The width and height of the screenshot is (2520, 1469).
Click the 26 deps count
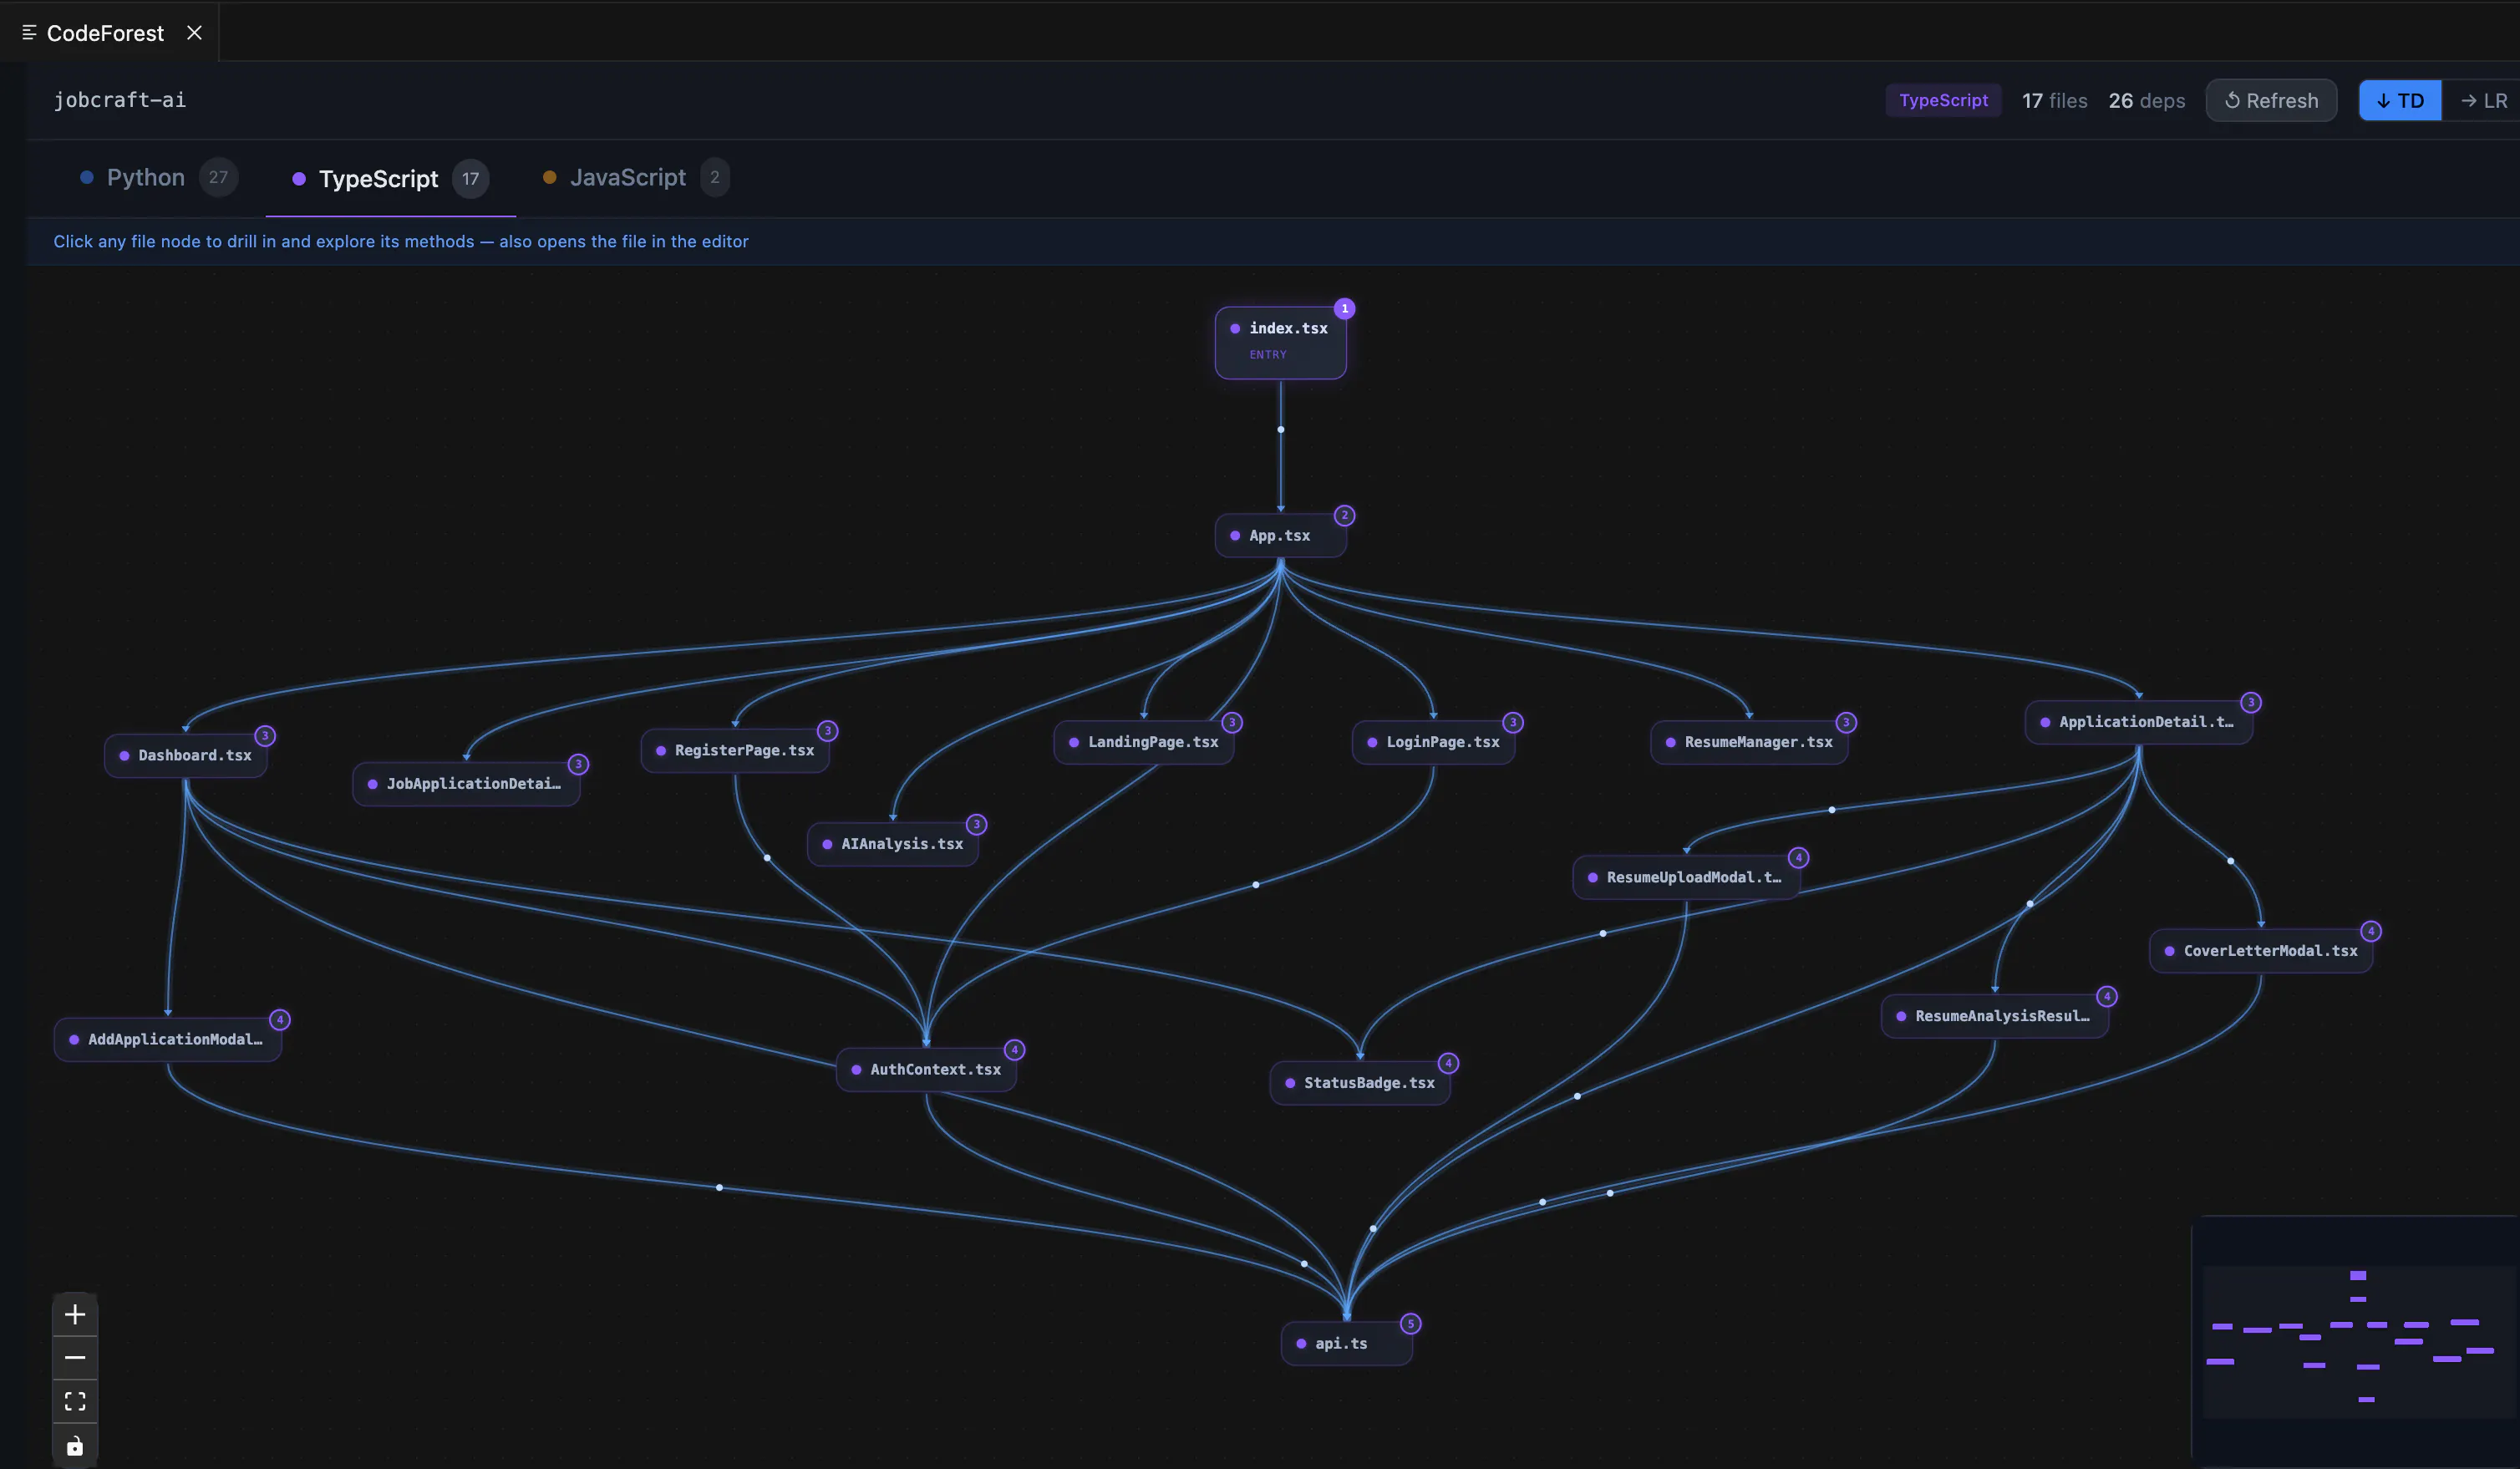(x=2146, y=101)
